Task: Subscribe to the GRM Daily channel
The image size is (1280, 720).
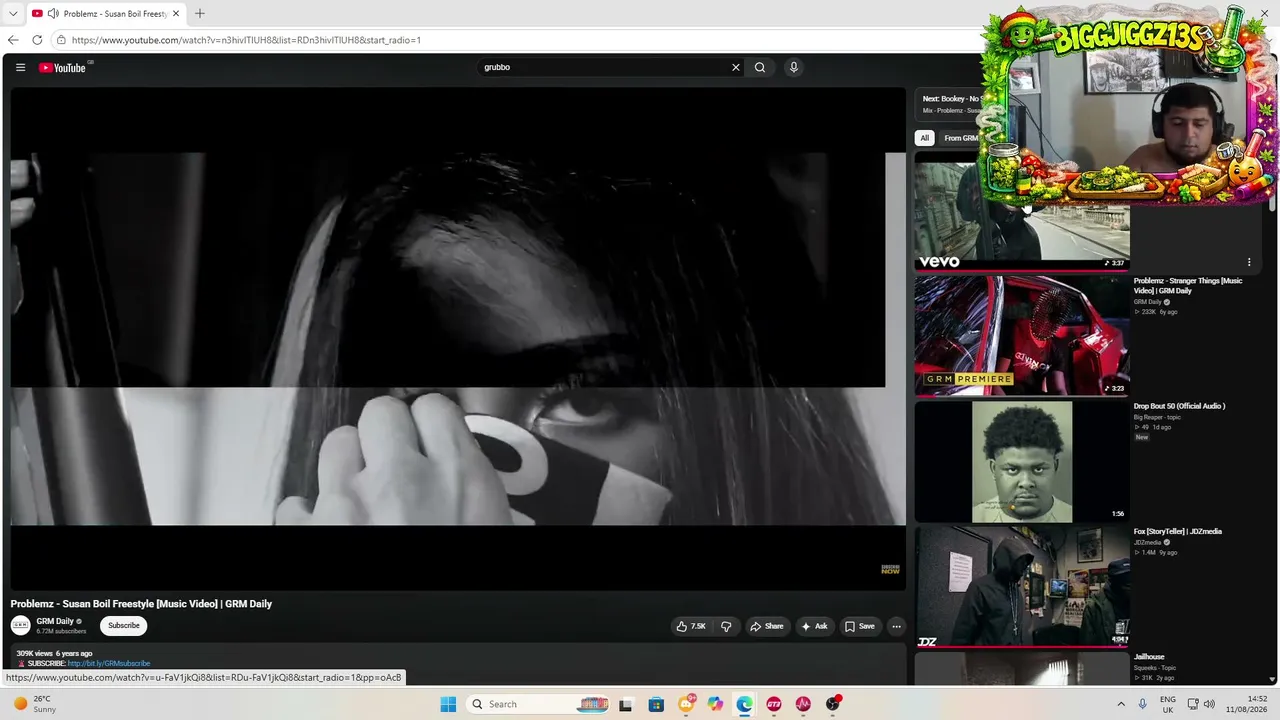Action: point(124,626)
